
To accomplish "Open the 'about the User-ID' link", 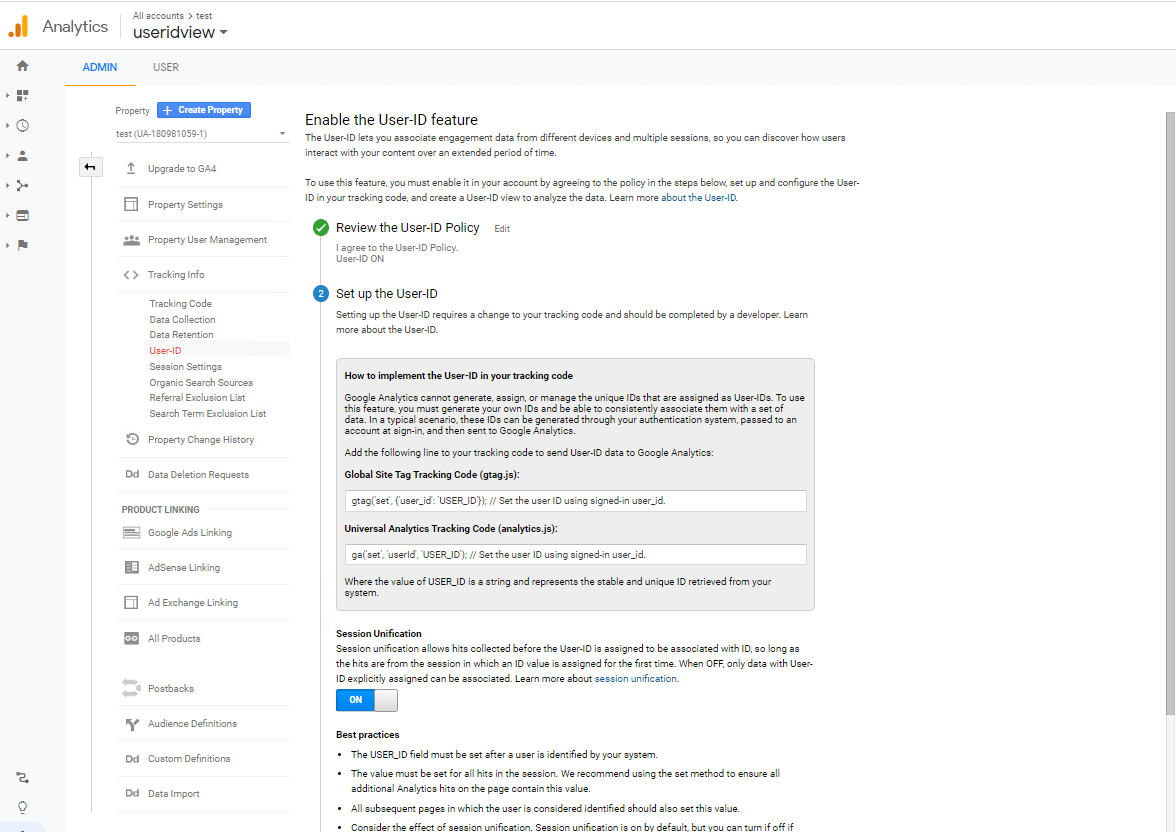I will (x=698, y=197).
